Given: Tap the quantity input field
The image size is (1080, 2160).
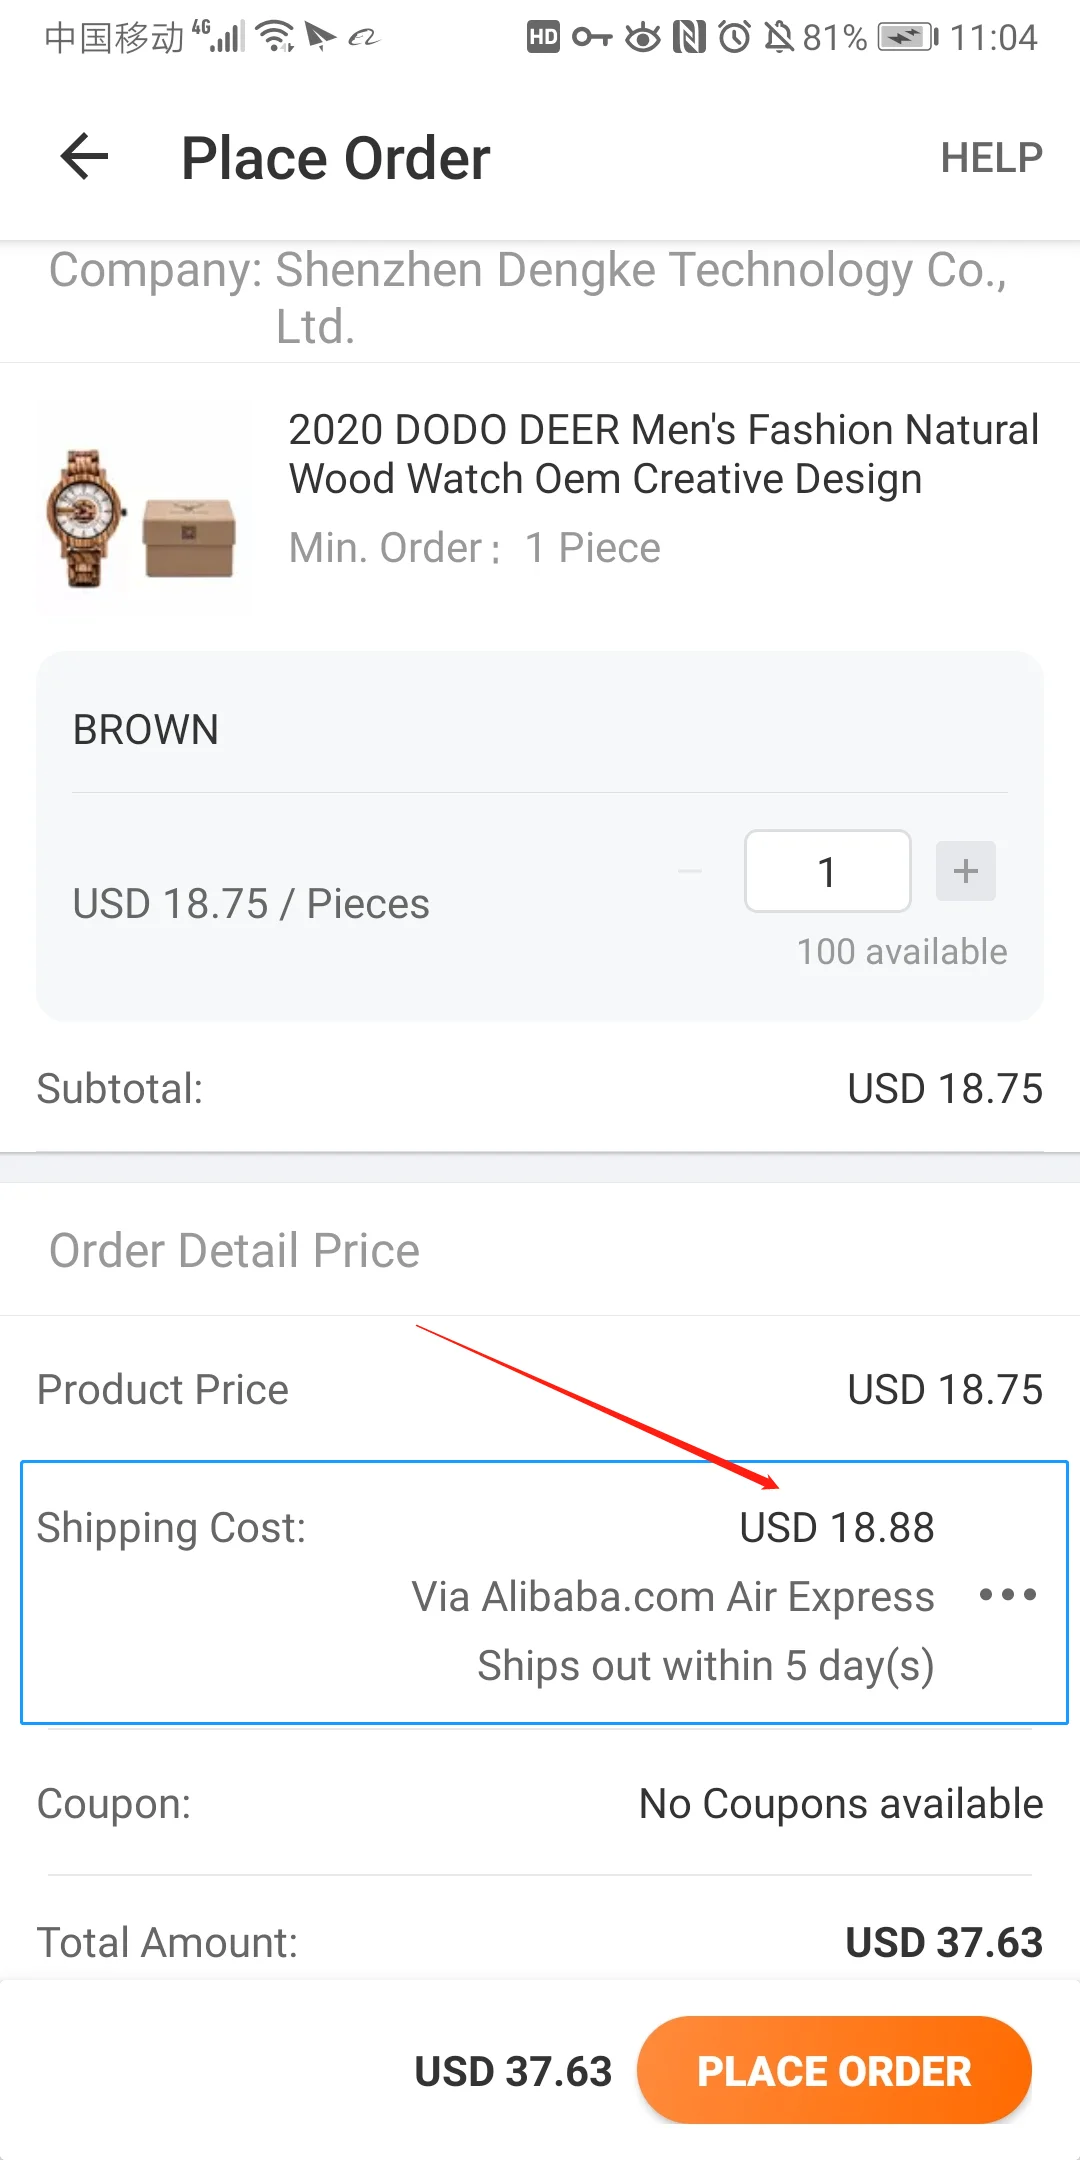Looking at the screenshot, I should [827, 871].
